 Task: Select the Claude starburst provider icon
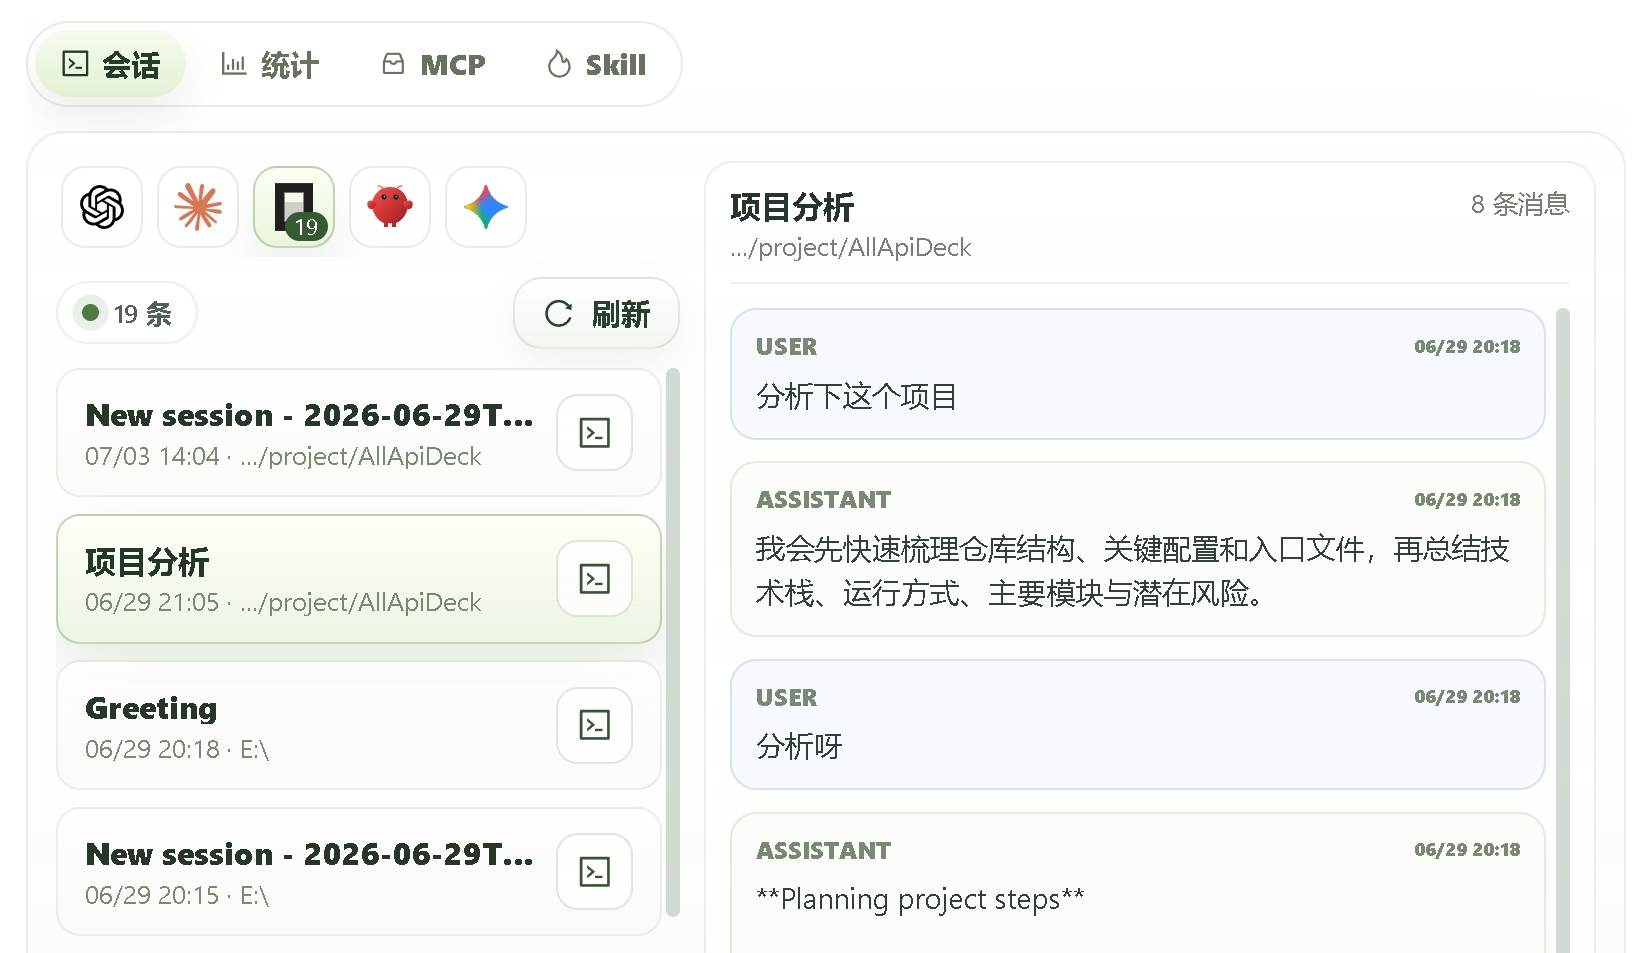[198, 207]
